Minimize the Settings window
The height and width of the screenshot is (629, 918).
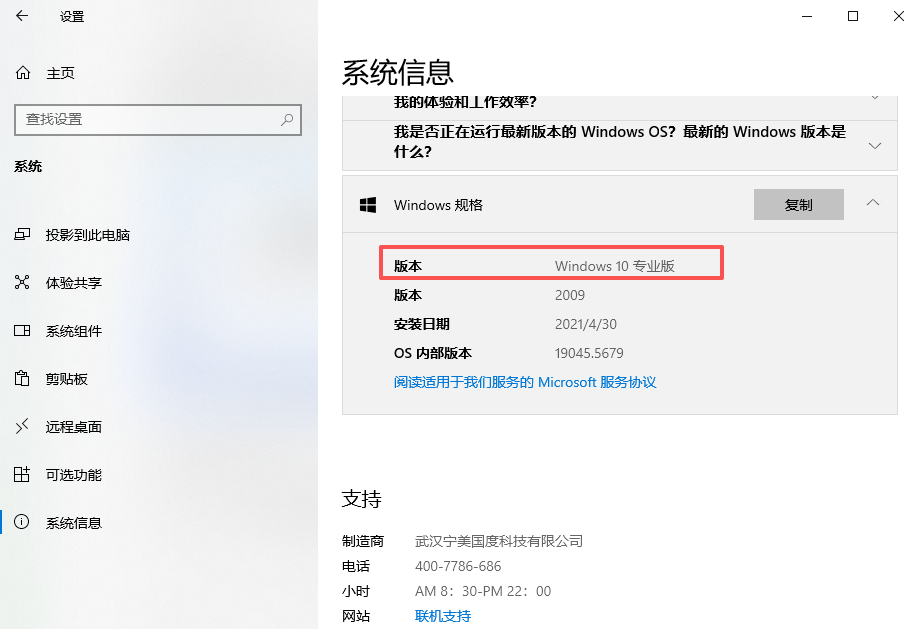pos(807,16)
